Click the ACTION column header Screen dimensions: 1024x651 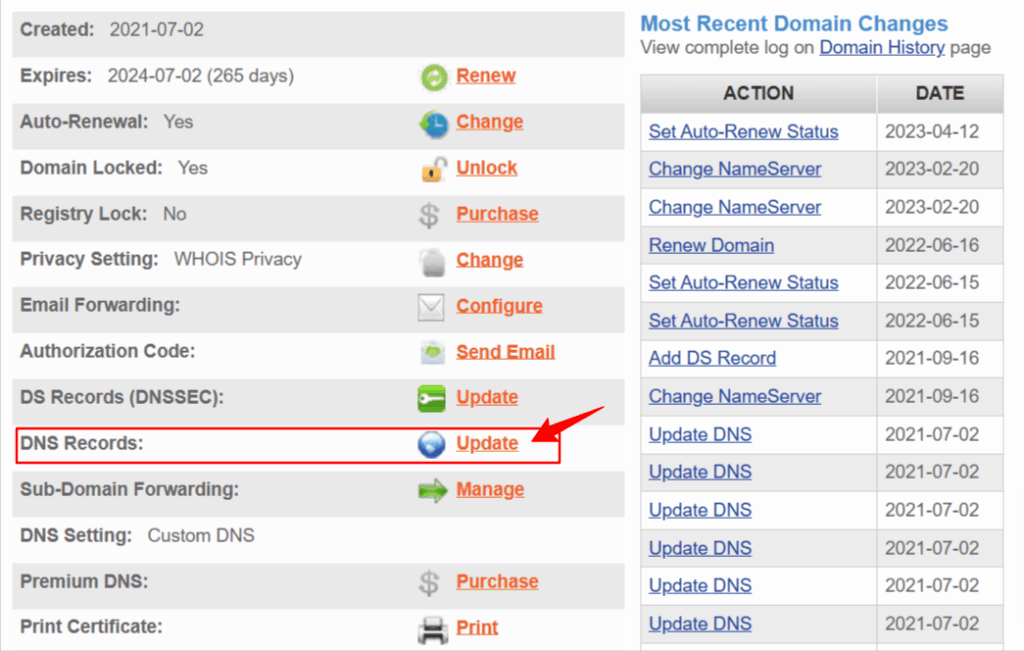click(758, 93)
